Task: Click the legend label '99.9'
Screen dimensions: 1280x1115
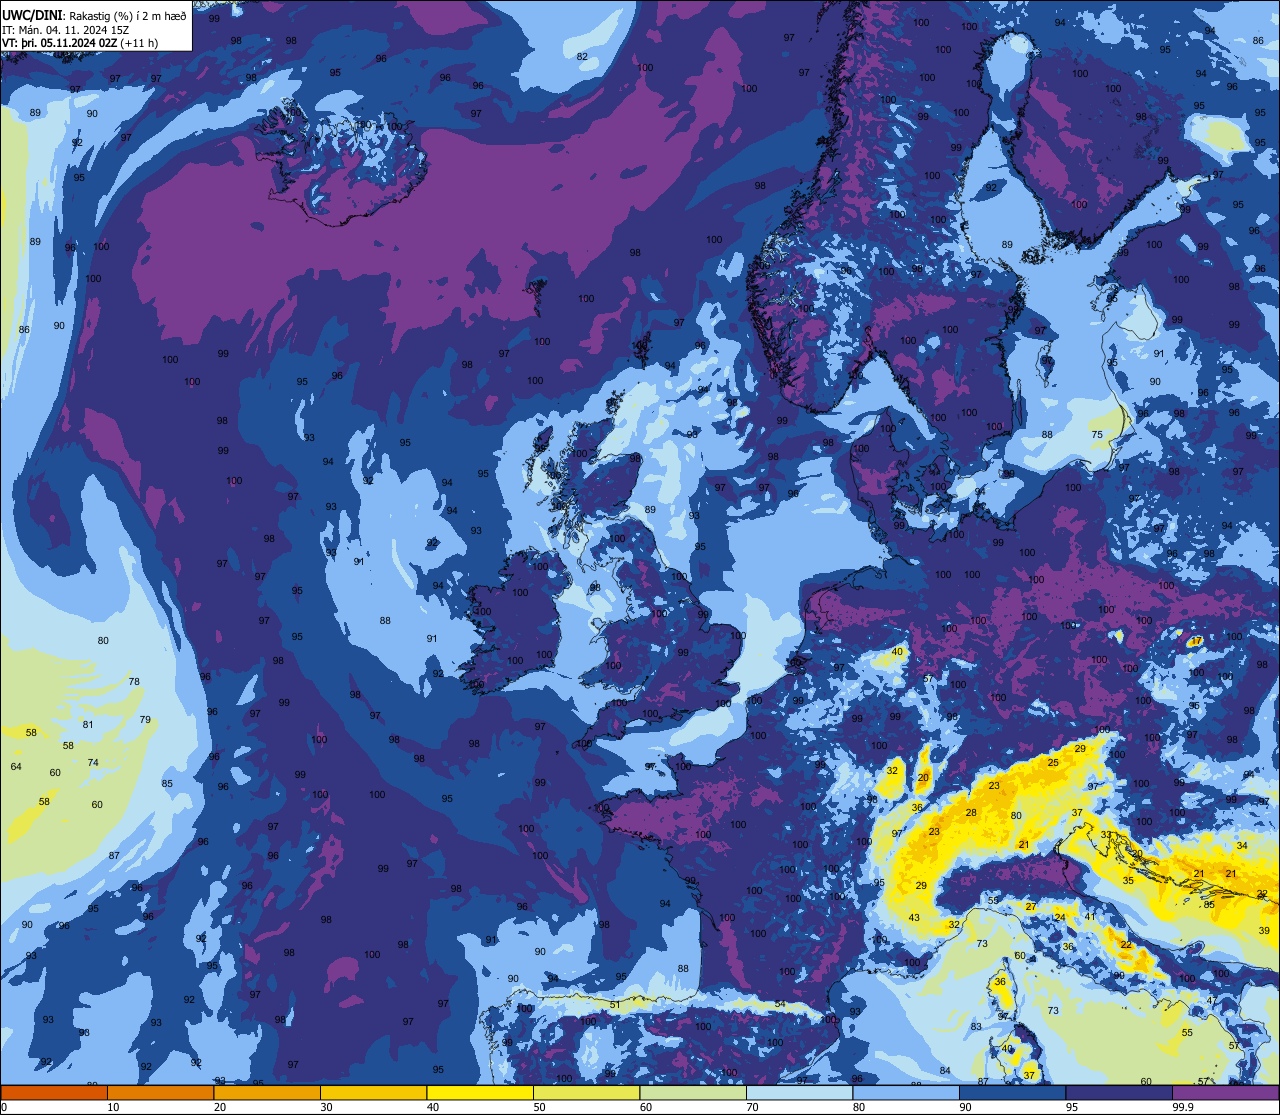Action: [1183, 1107]
